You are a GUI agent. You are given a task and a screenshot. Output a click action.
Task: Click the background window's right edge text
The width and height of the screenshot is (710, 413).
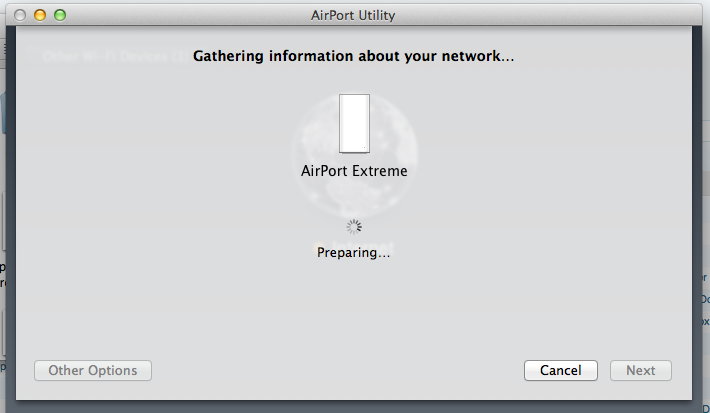[705, 299]
